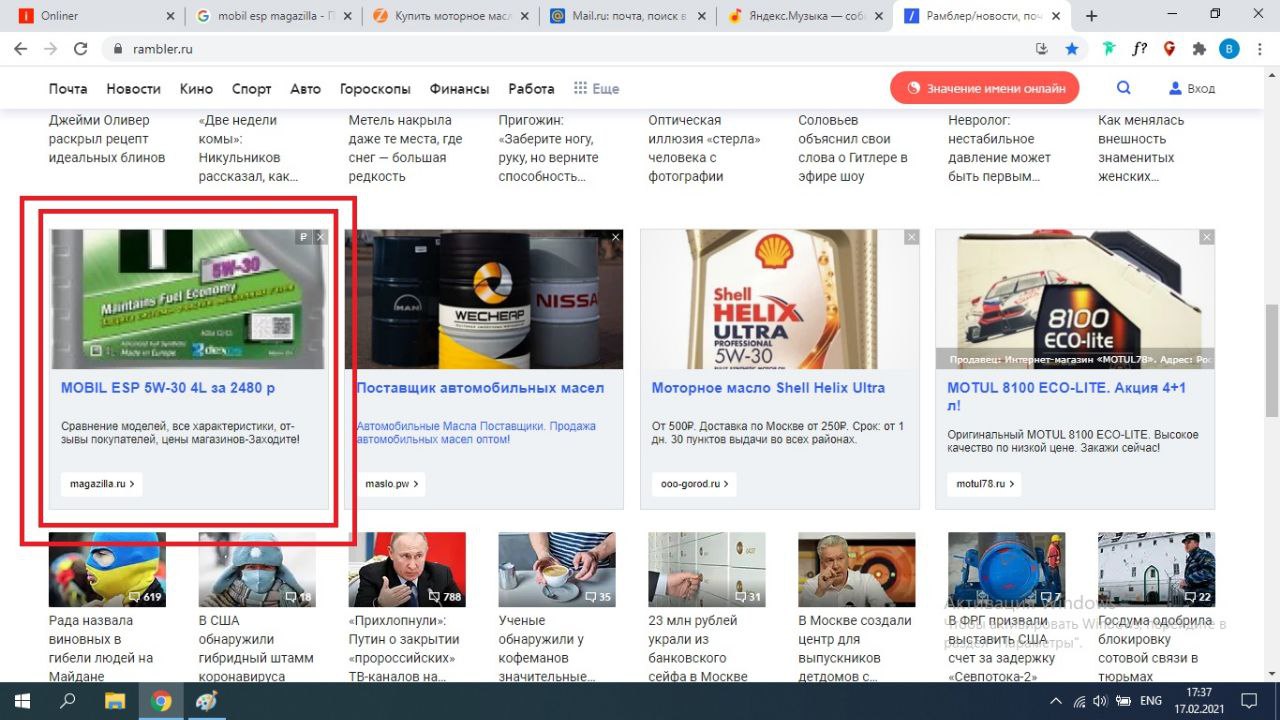Open Wi-Fi network tray icon
Image resolution: width=1280 pixels, height=720 pixels.
[x=1079, y=701]
